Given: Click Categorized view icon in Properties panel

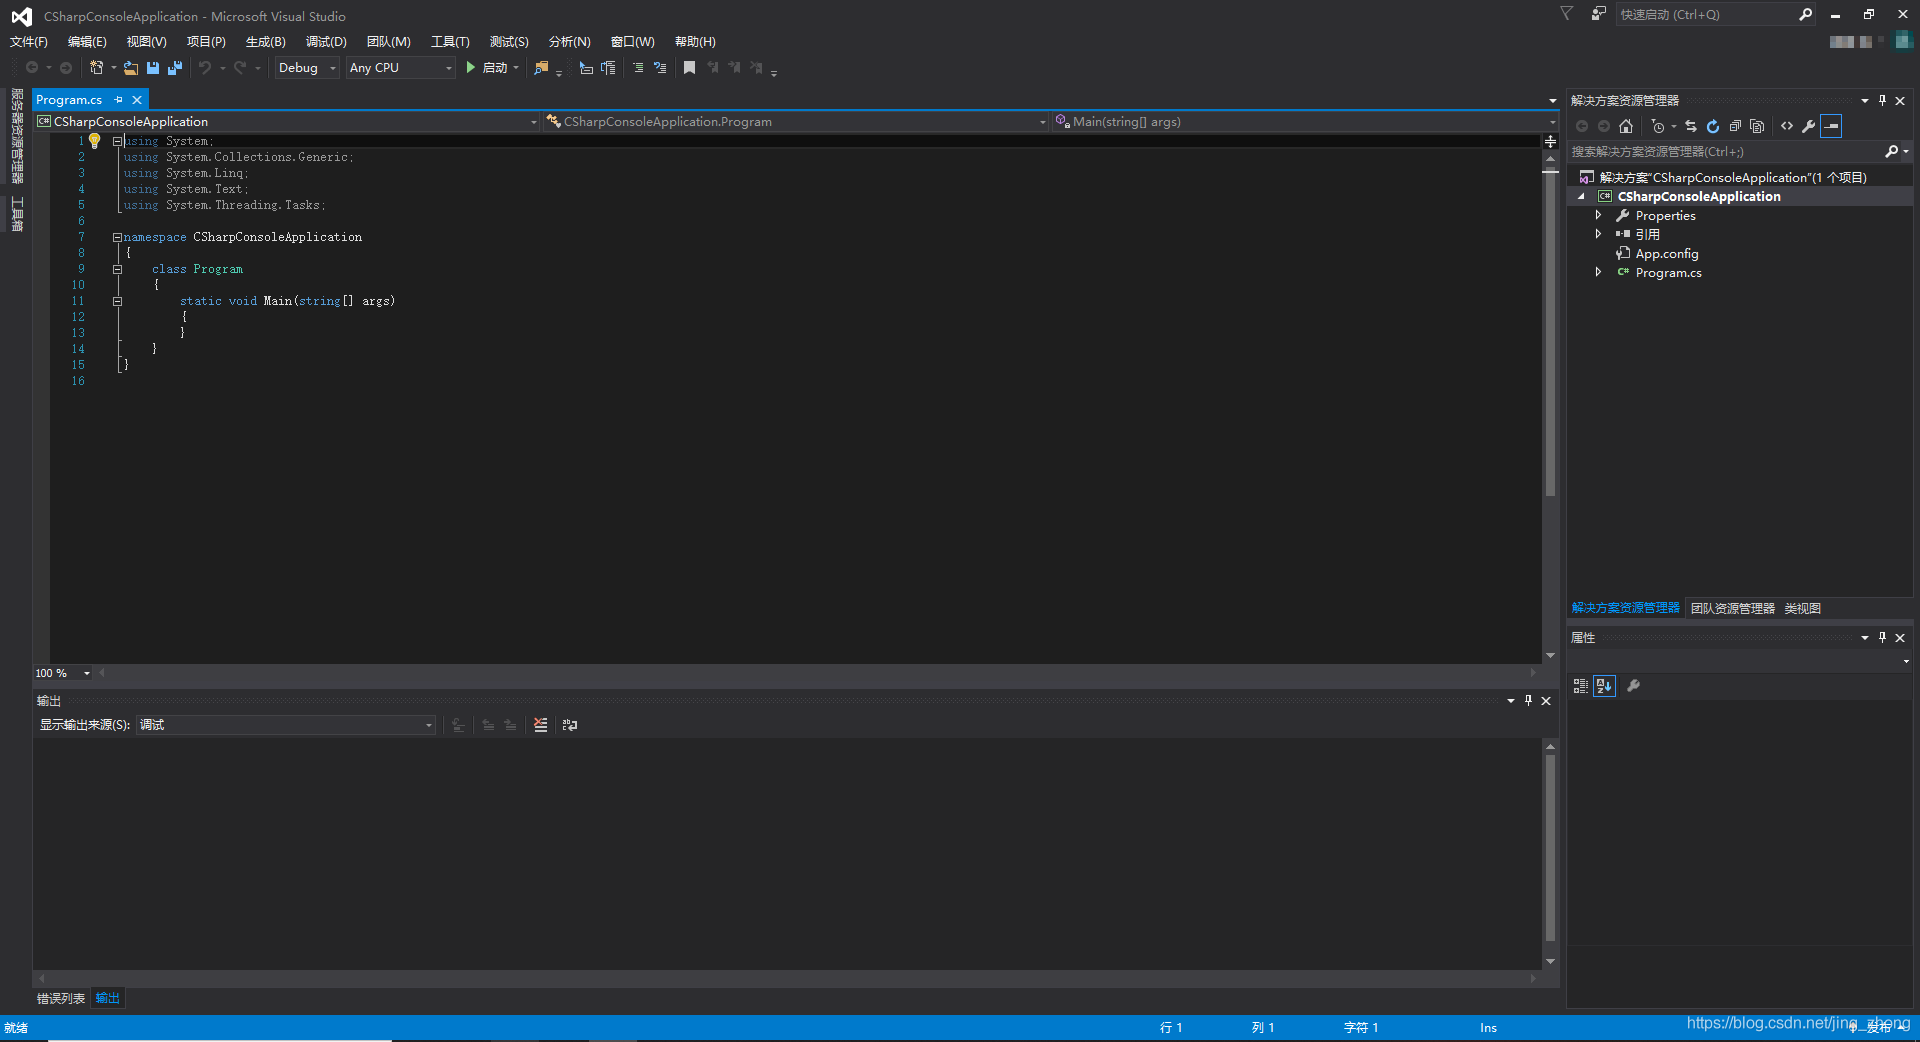Looking at the screenshot, I should click(x=1581, y=686).
